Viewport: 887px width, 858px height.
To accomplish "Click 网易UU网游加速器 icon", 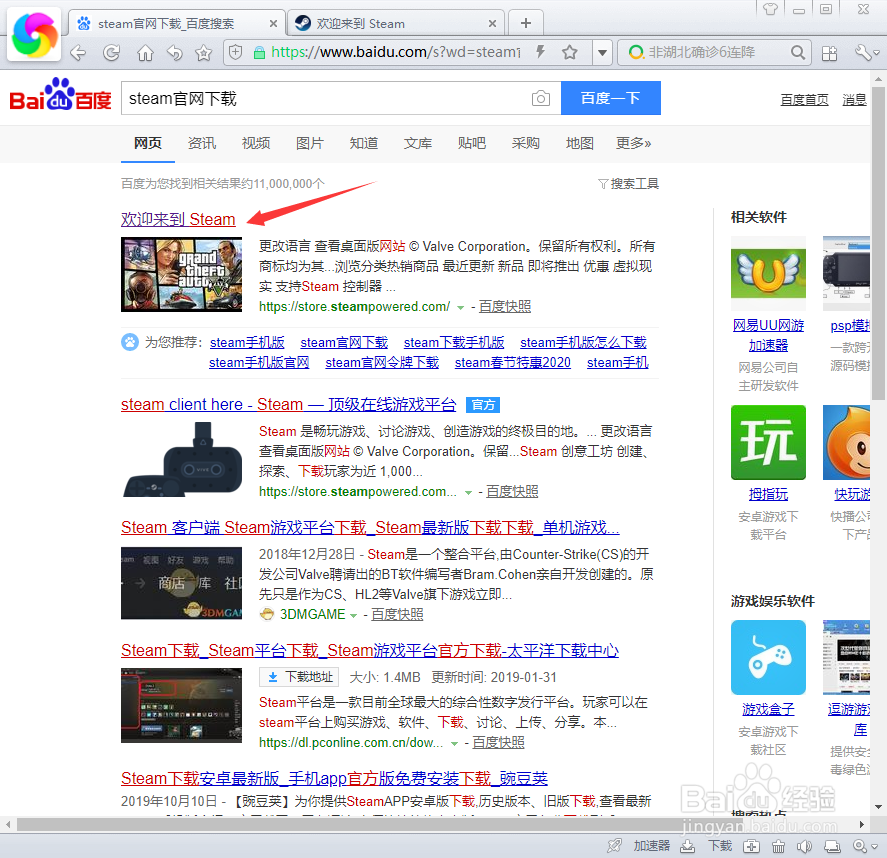I will 768,274.
